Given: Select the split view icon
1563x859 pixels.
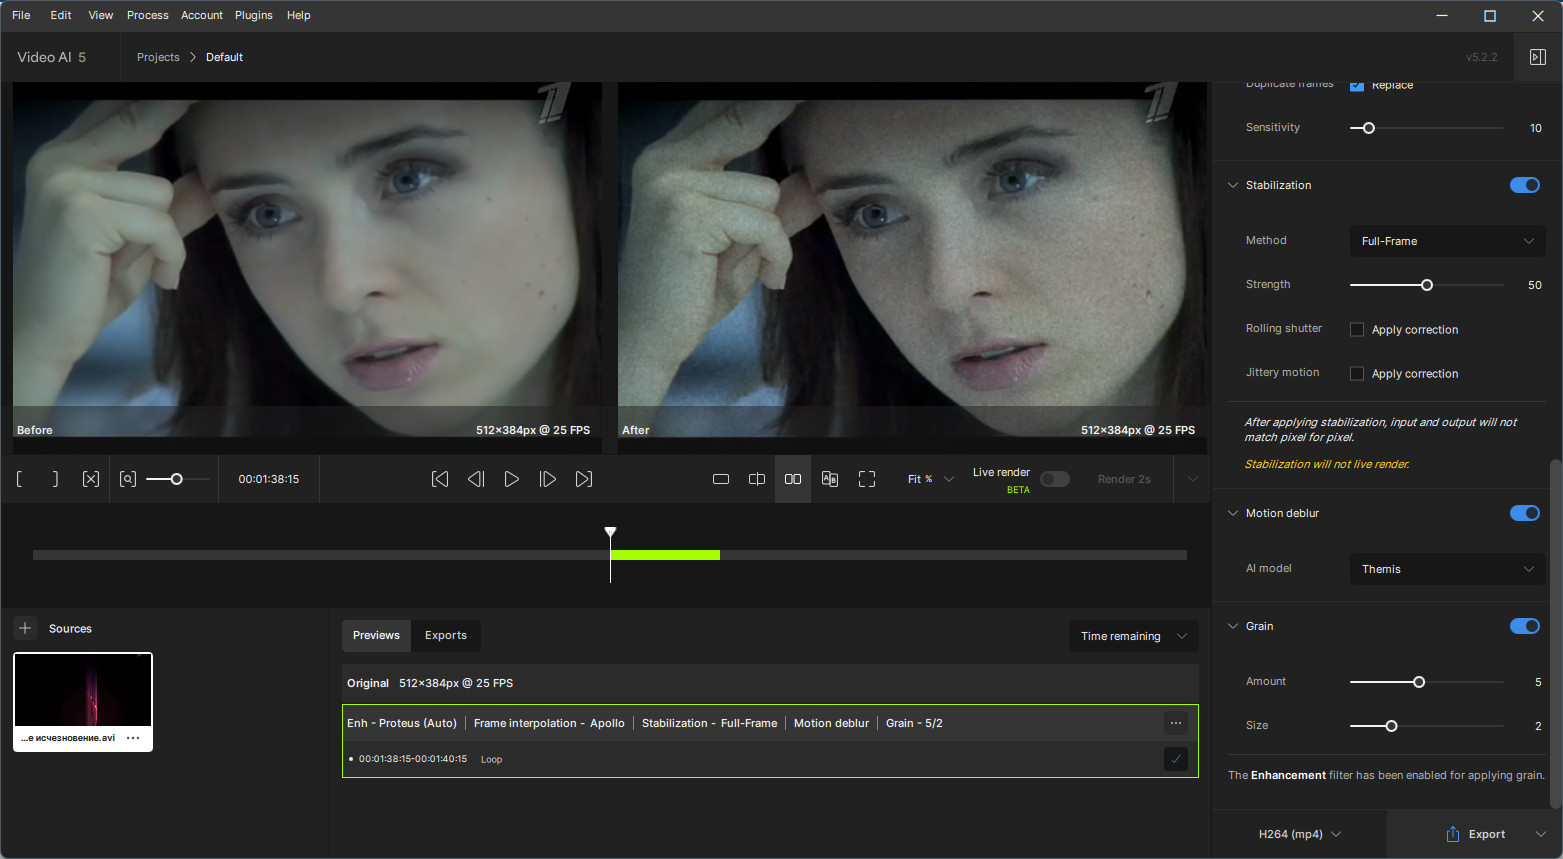Looking at the screenshot, I should point(757,479).
